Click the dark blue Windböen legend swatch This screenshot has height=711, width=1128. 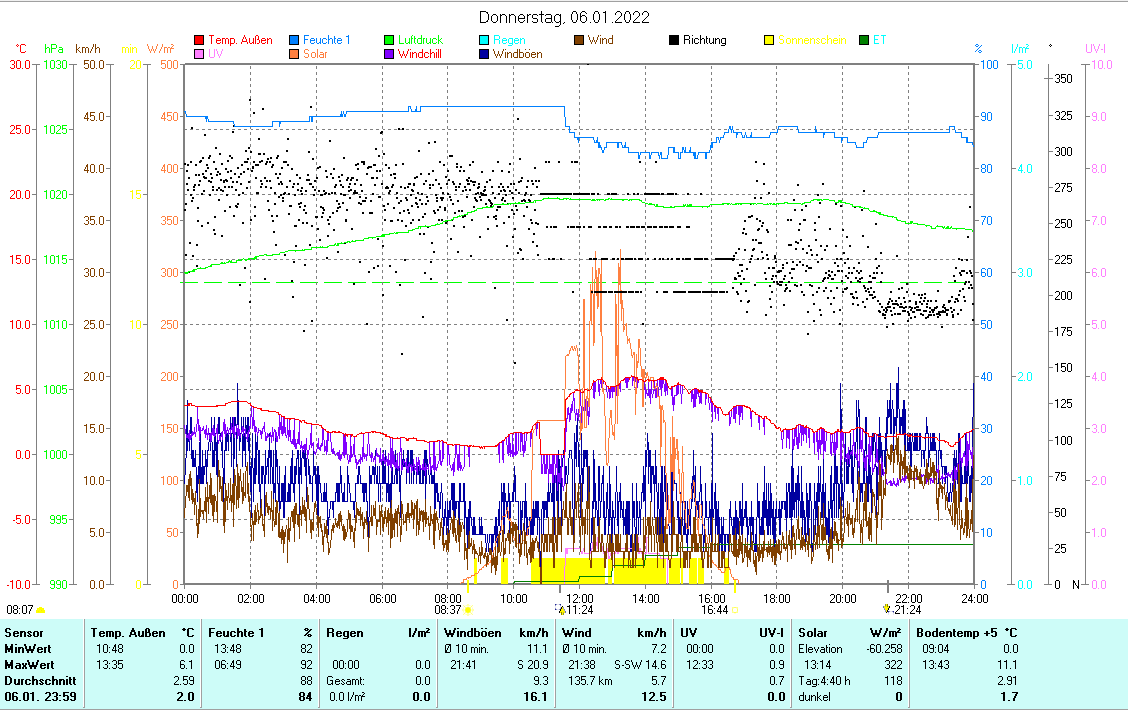click(484, 54)
